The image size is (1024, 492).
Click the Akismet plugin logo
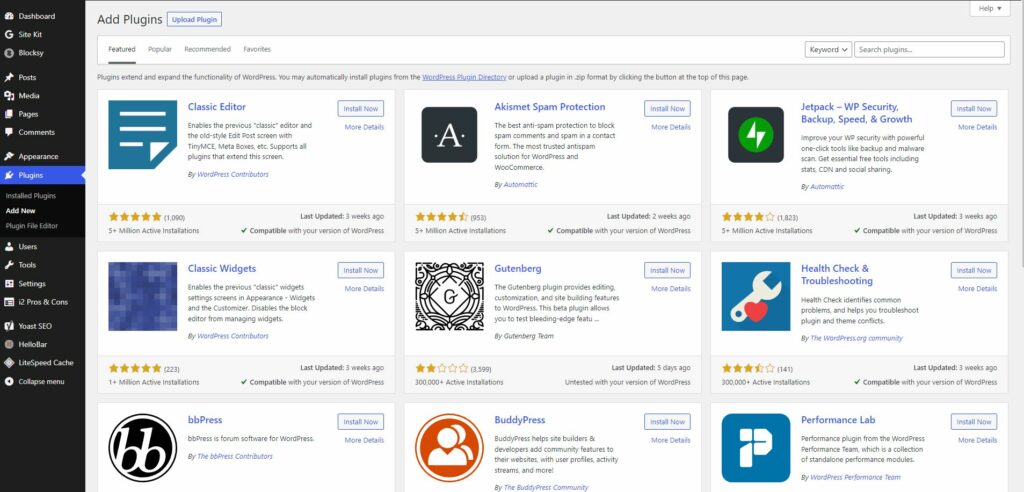coord(449,135)
